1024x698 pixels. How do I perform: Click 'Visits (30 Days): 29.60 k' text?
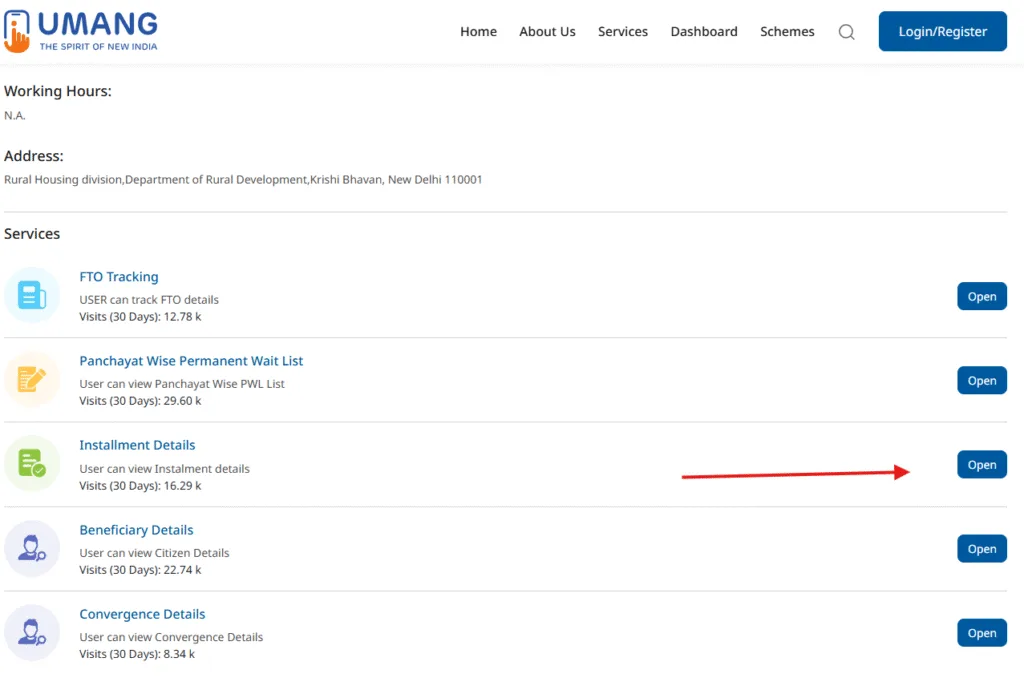(x=140, y=401)
